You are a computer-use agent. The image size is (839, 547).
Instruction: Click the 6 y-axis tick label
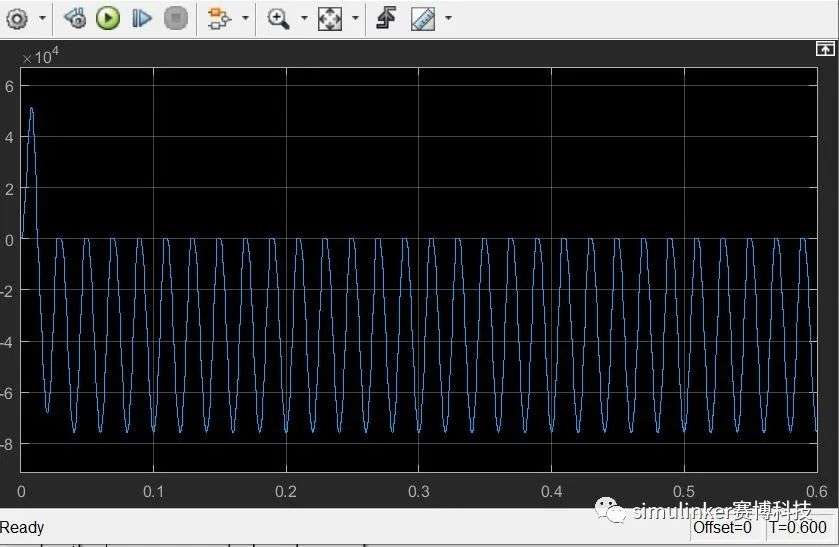tap(9, 86)
